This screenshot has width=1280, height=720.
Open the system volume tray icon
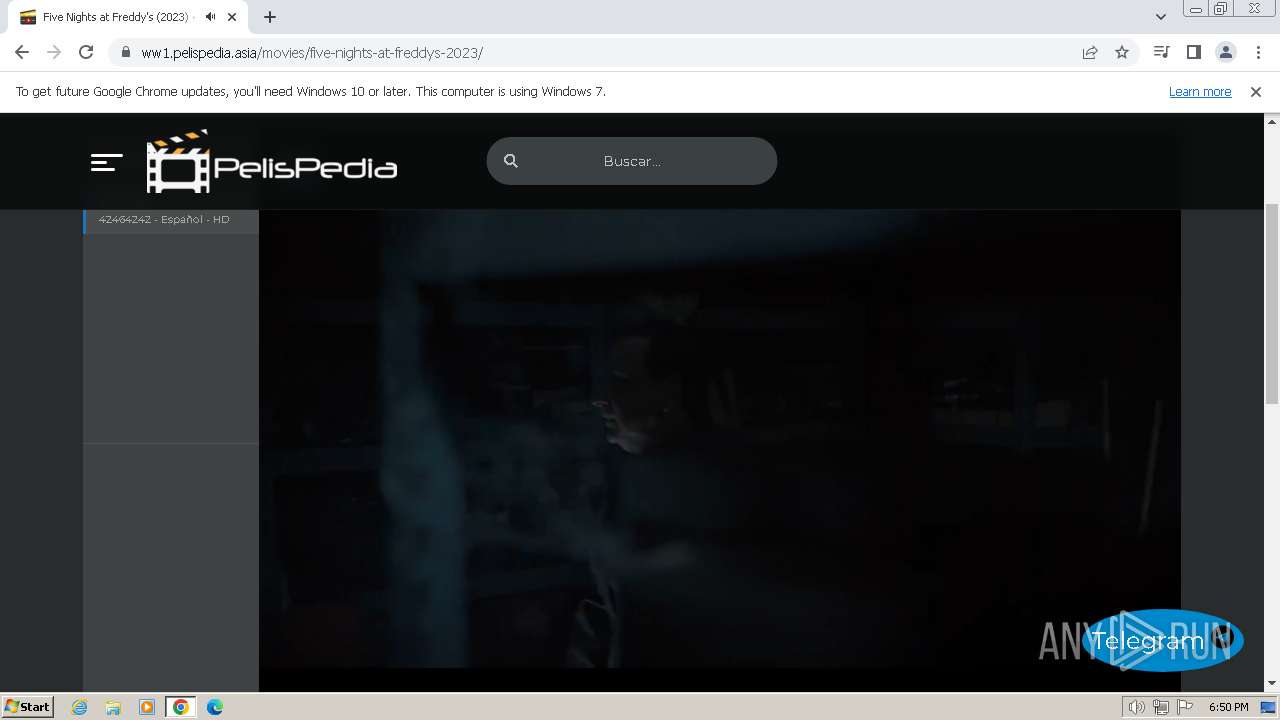tap(1136, 707)
